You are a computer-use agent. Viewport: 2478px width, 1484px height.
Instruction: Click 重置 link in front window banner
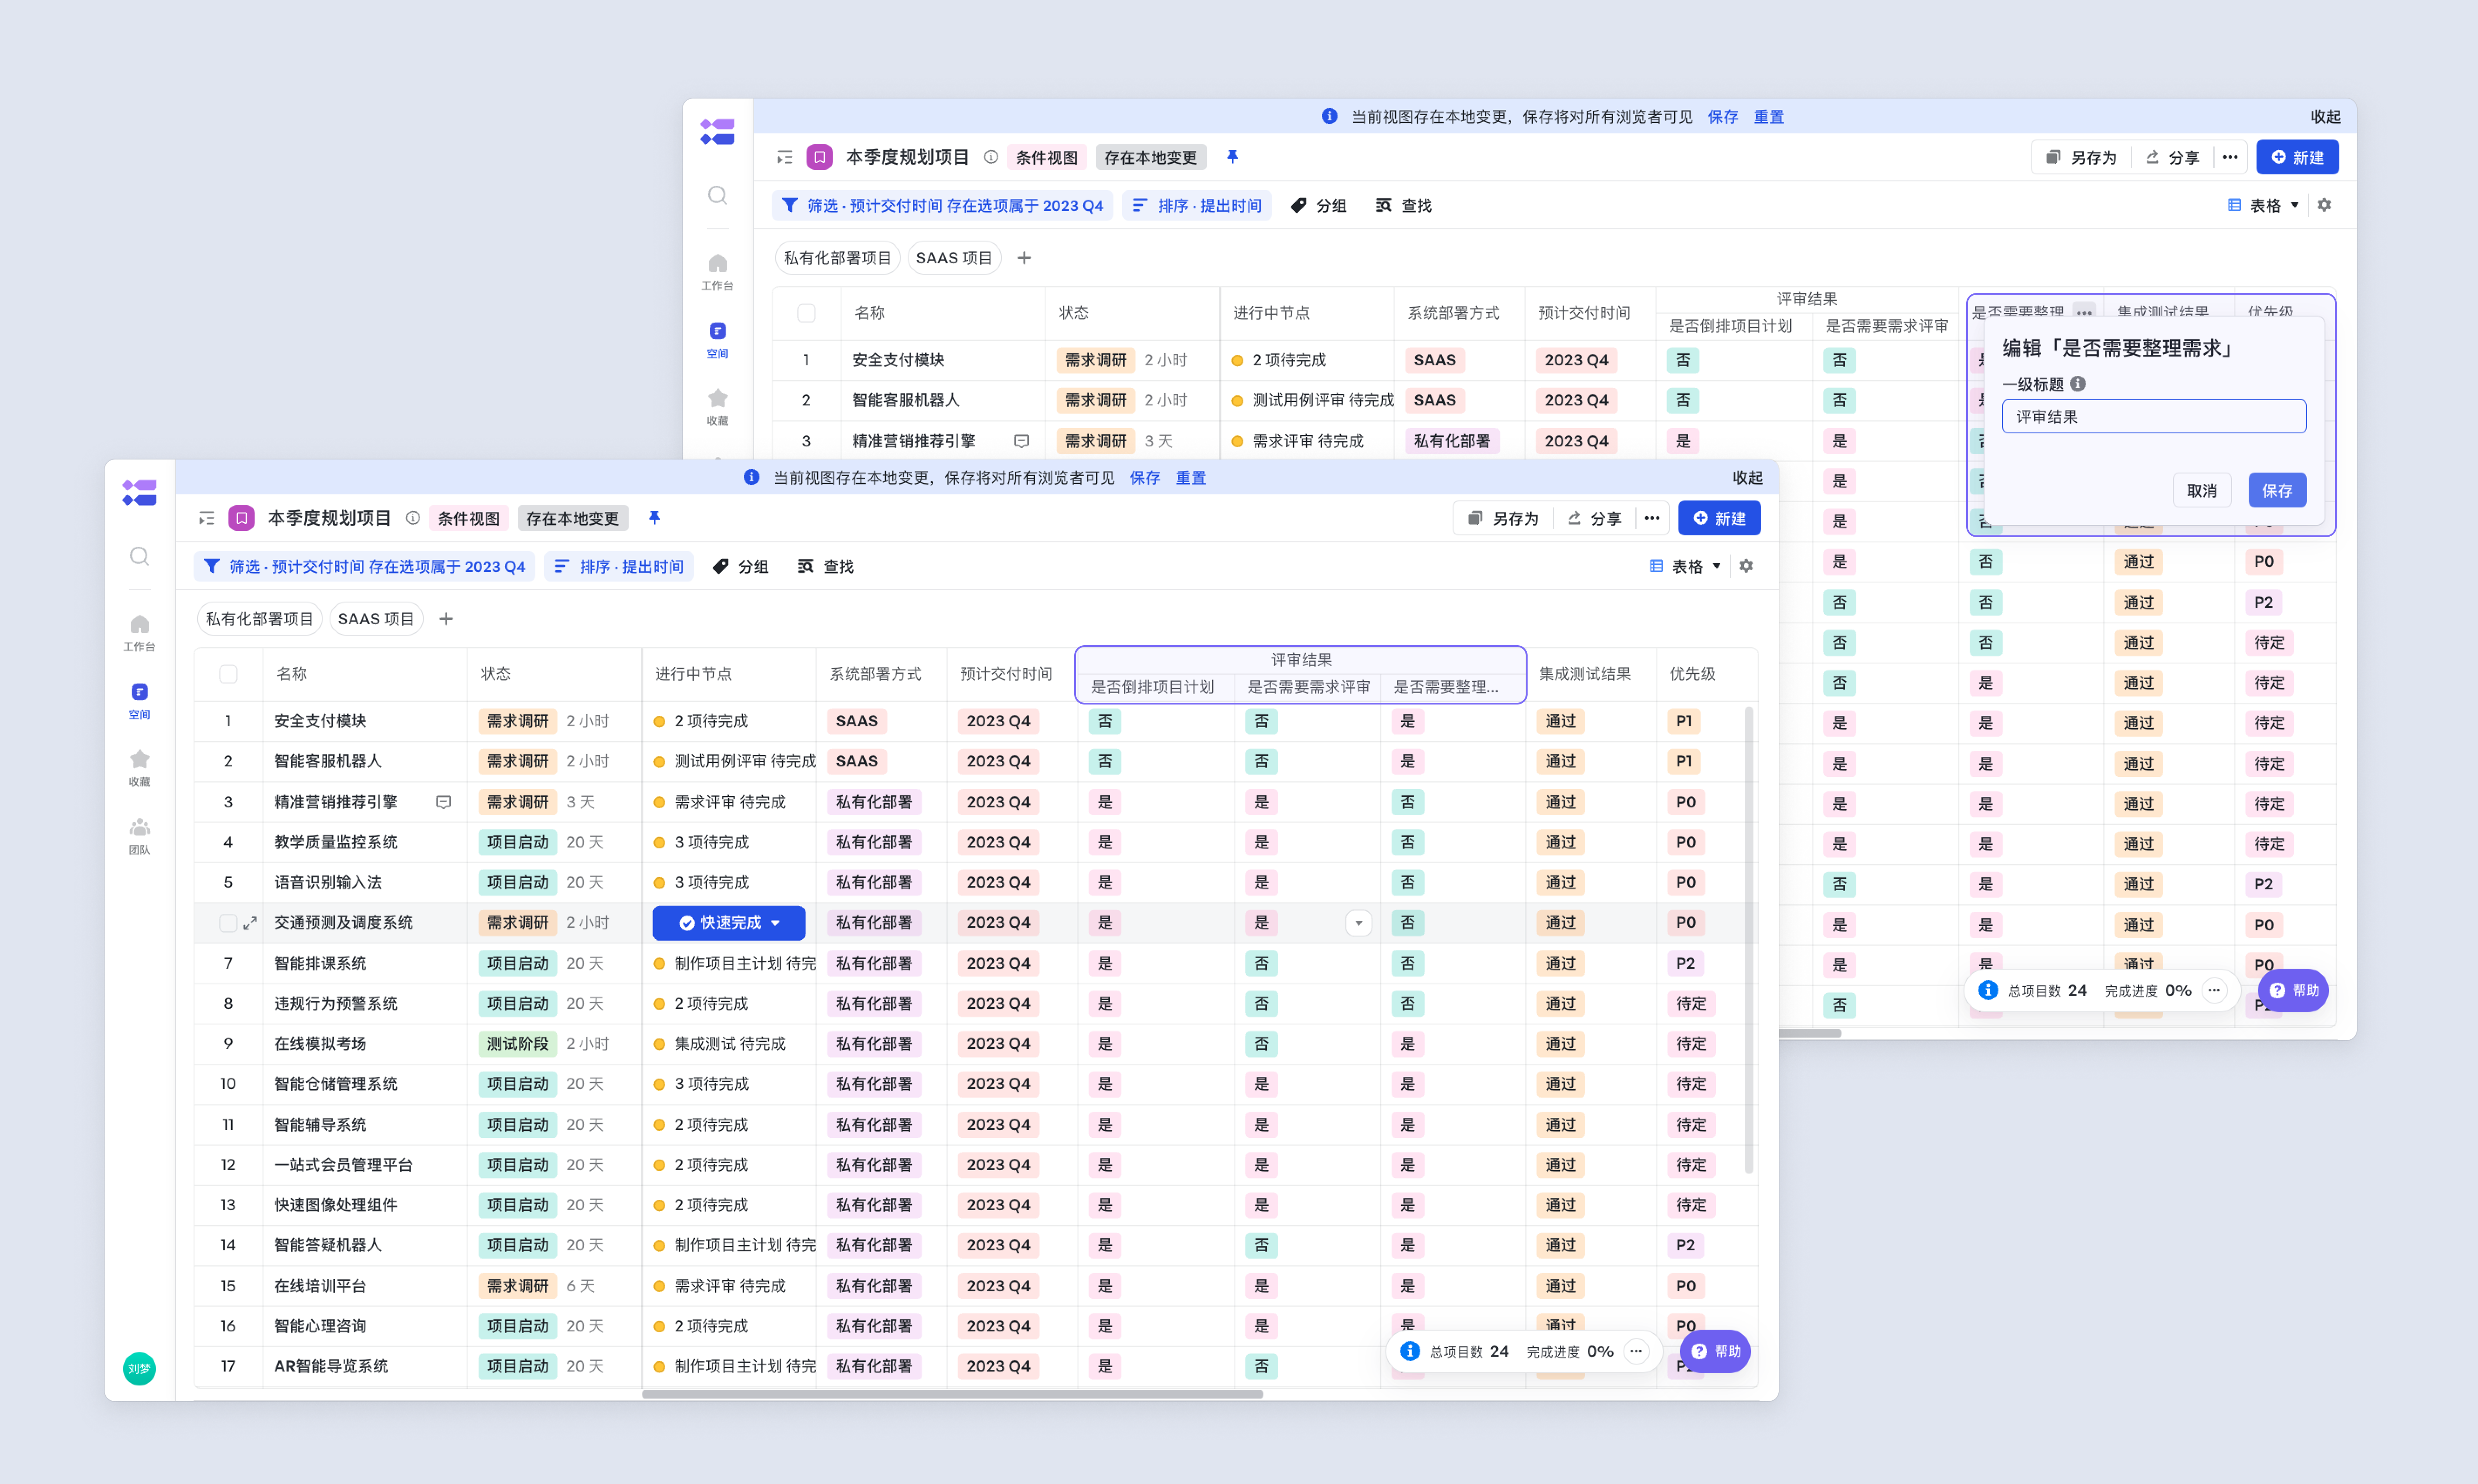(1190, 478)
